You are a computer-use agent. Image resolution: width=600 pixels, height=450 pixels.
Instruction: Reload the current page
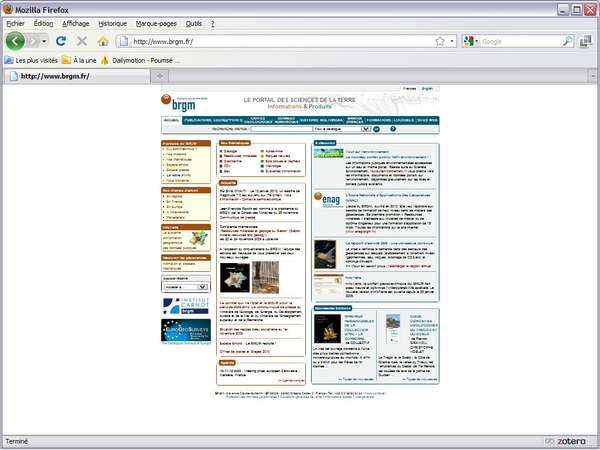(61, 42)
